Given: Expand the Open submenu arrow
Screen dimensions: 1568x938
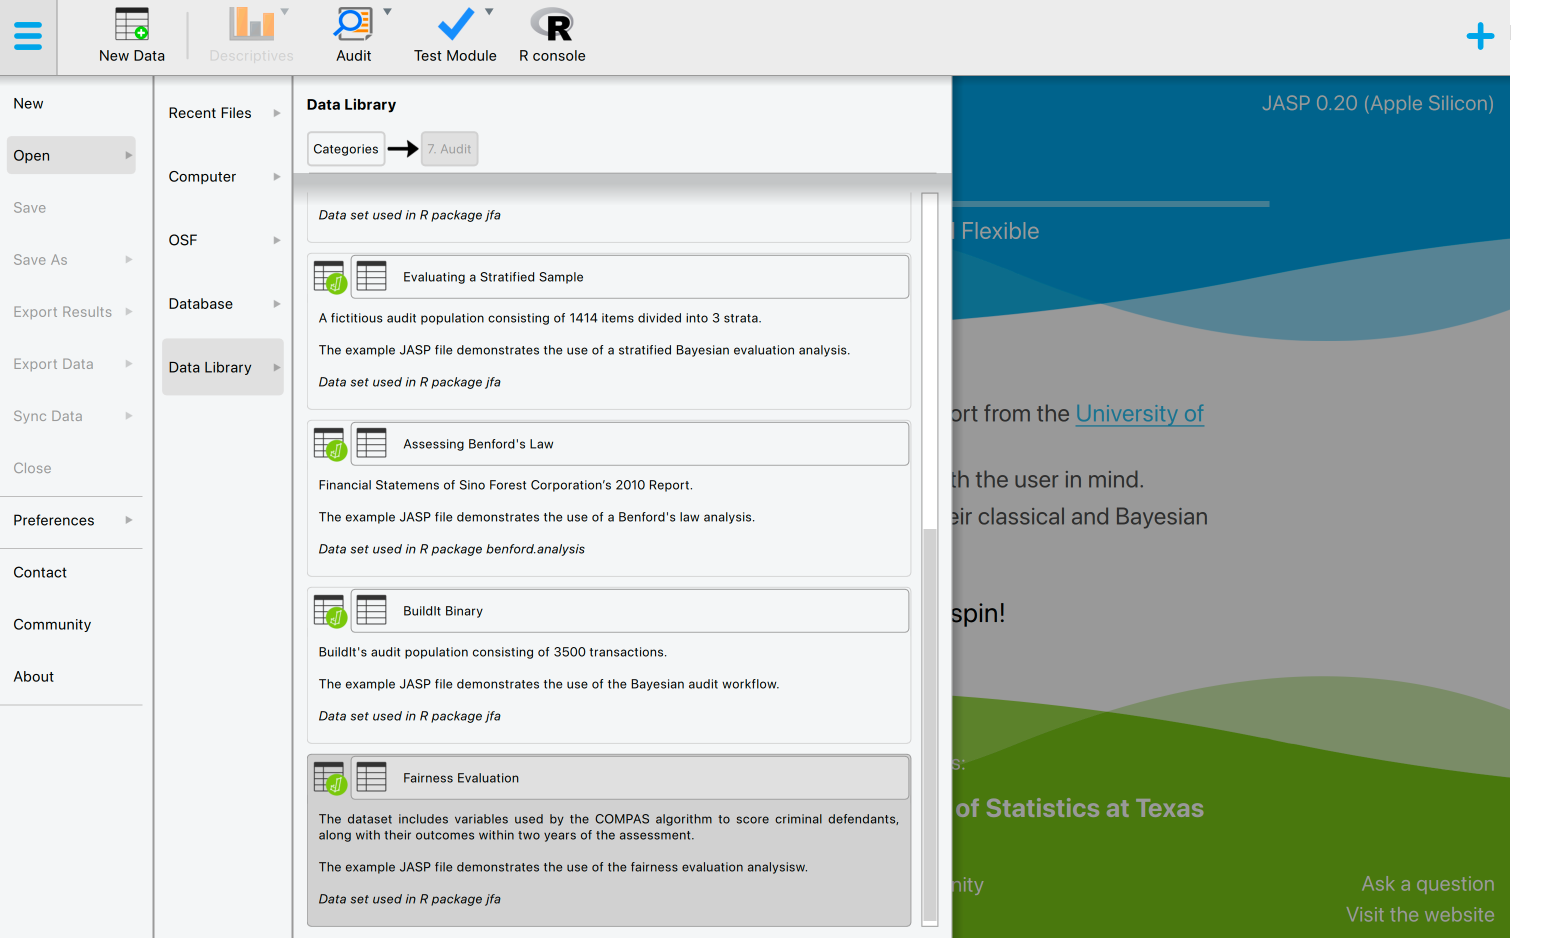Looking at the screenshot, I should pos(128,155).
